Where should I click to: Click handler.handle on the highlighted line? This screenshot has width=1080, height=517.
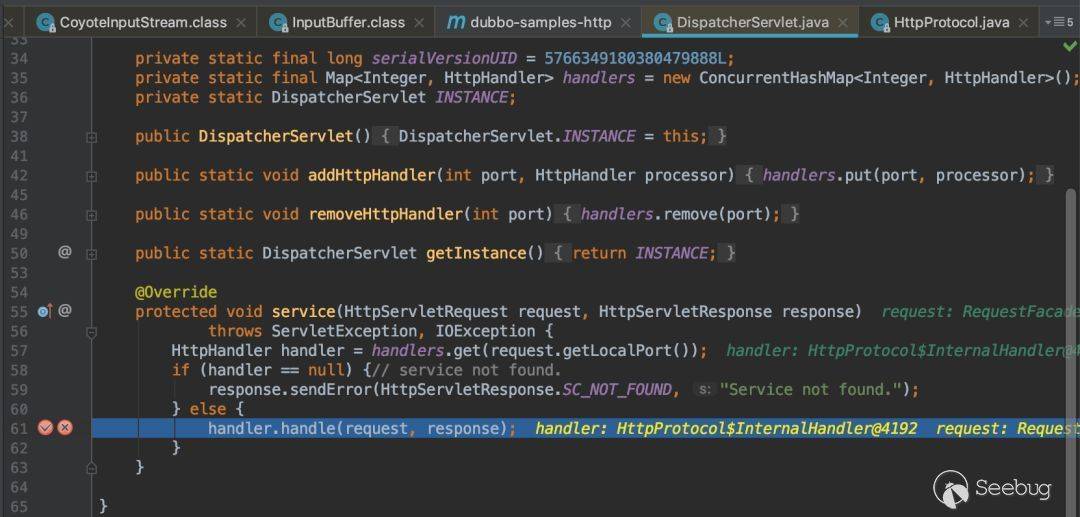point(272,429)
